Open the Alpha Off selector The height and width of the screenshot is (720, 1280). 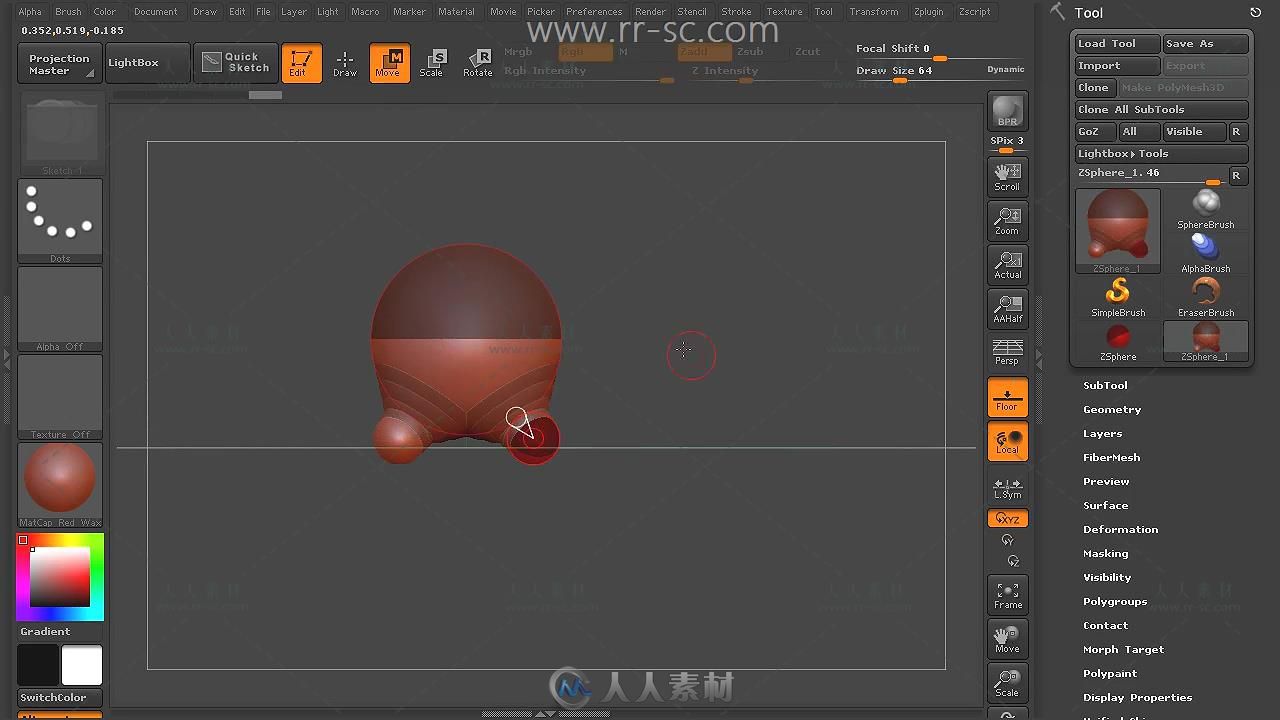(x=60, y=309)
